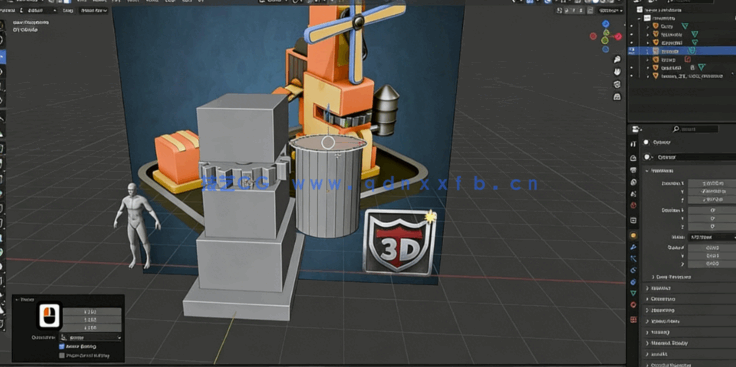Open the green triangle Object Data tab
Image resolution: width=736 pixels, height=367 pixels.
click(633, 293)
